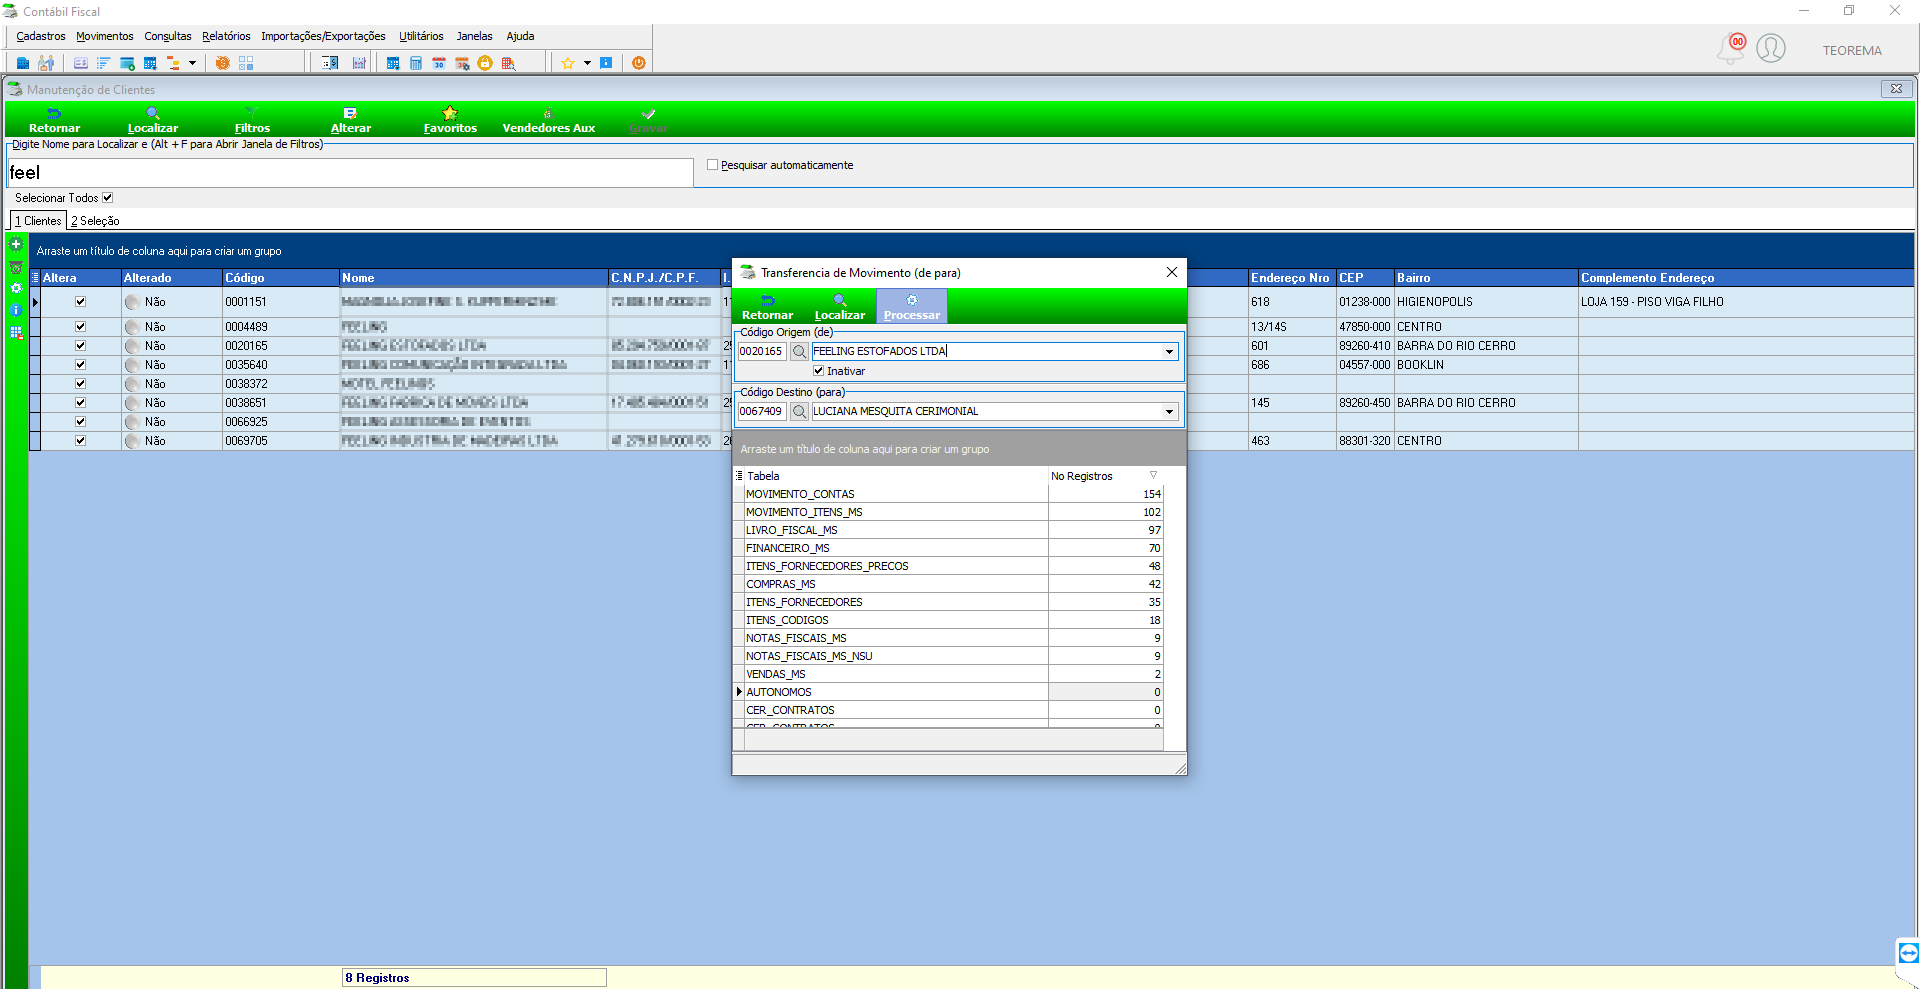
Task: Click the Processar button in dialog
Action: [912, 306]
